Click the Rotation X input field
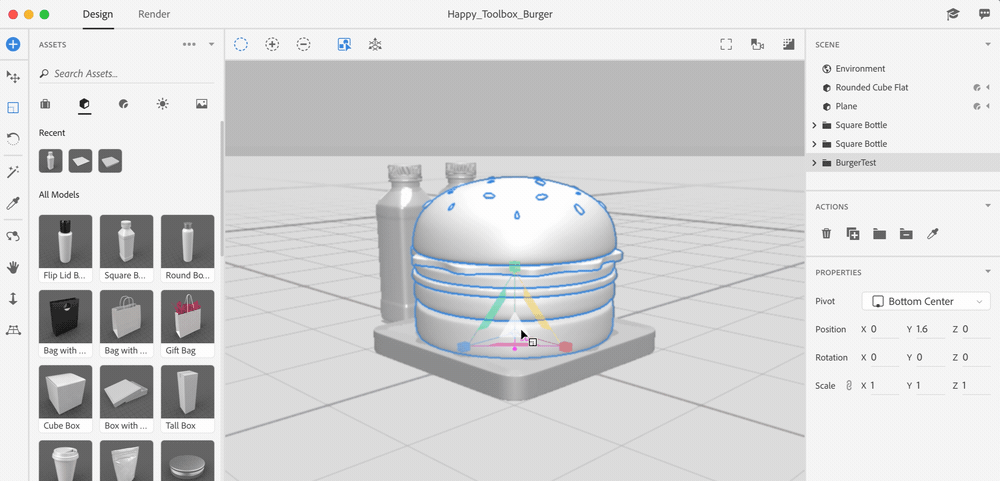Viewport: 1000px width, 481px height. [884, 358]
